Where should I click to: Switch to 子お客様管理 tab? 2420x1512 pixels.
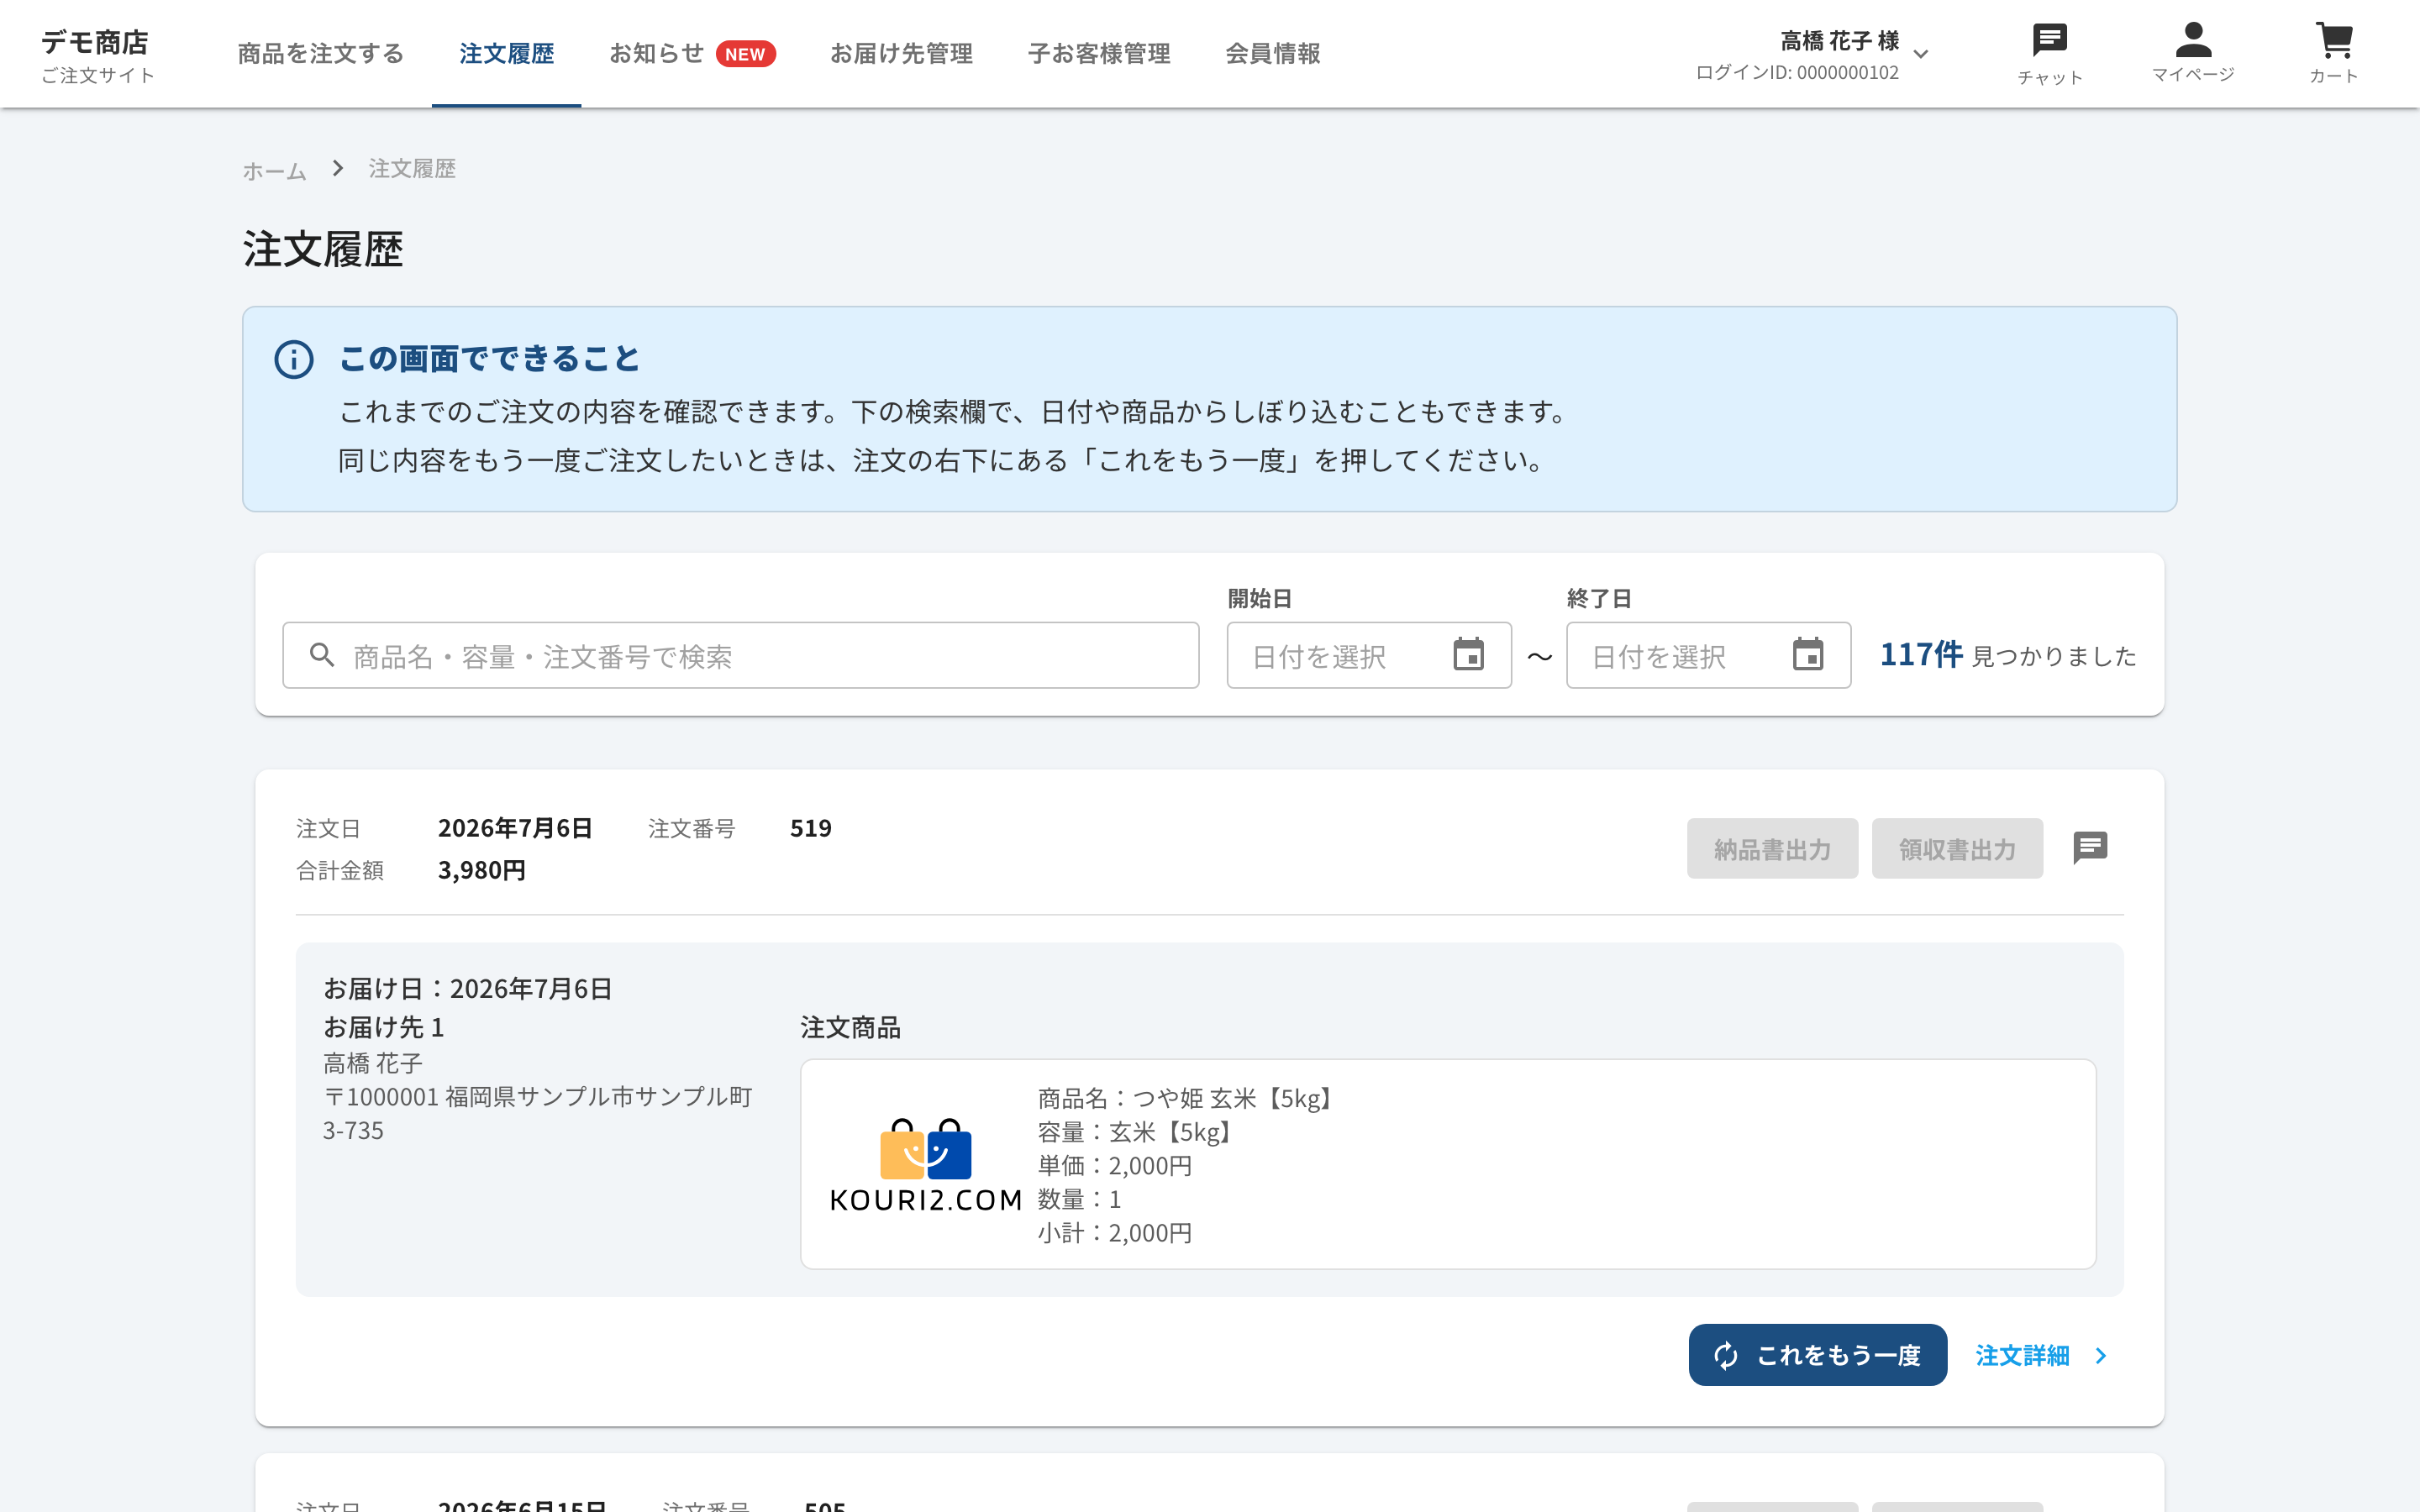coord(1099,53)
